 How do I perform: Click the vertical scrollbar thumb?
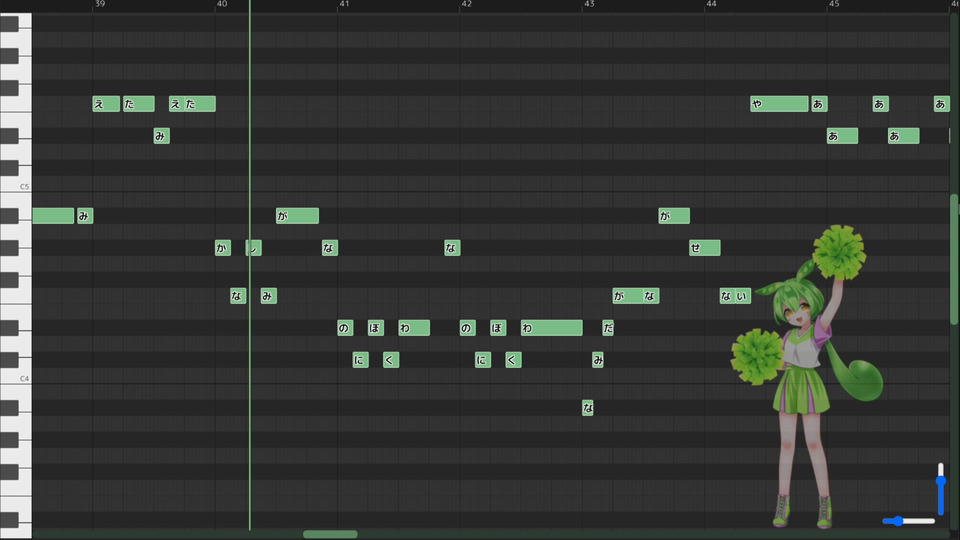coord(954,260)
